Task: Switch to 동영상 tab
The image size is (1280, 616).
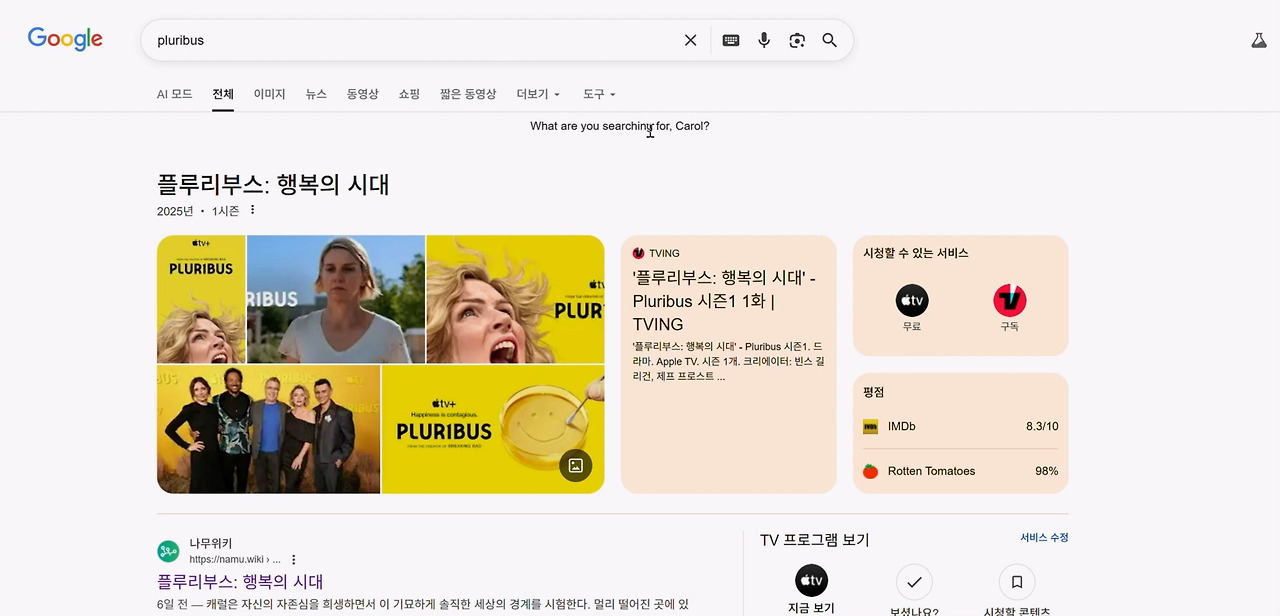Action: (363, 94)
